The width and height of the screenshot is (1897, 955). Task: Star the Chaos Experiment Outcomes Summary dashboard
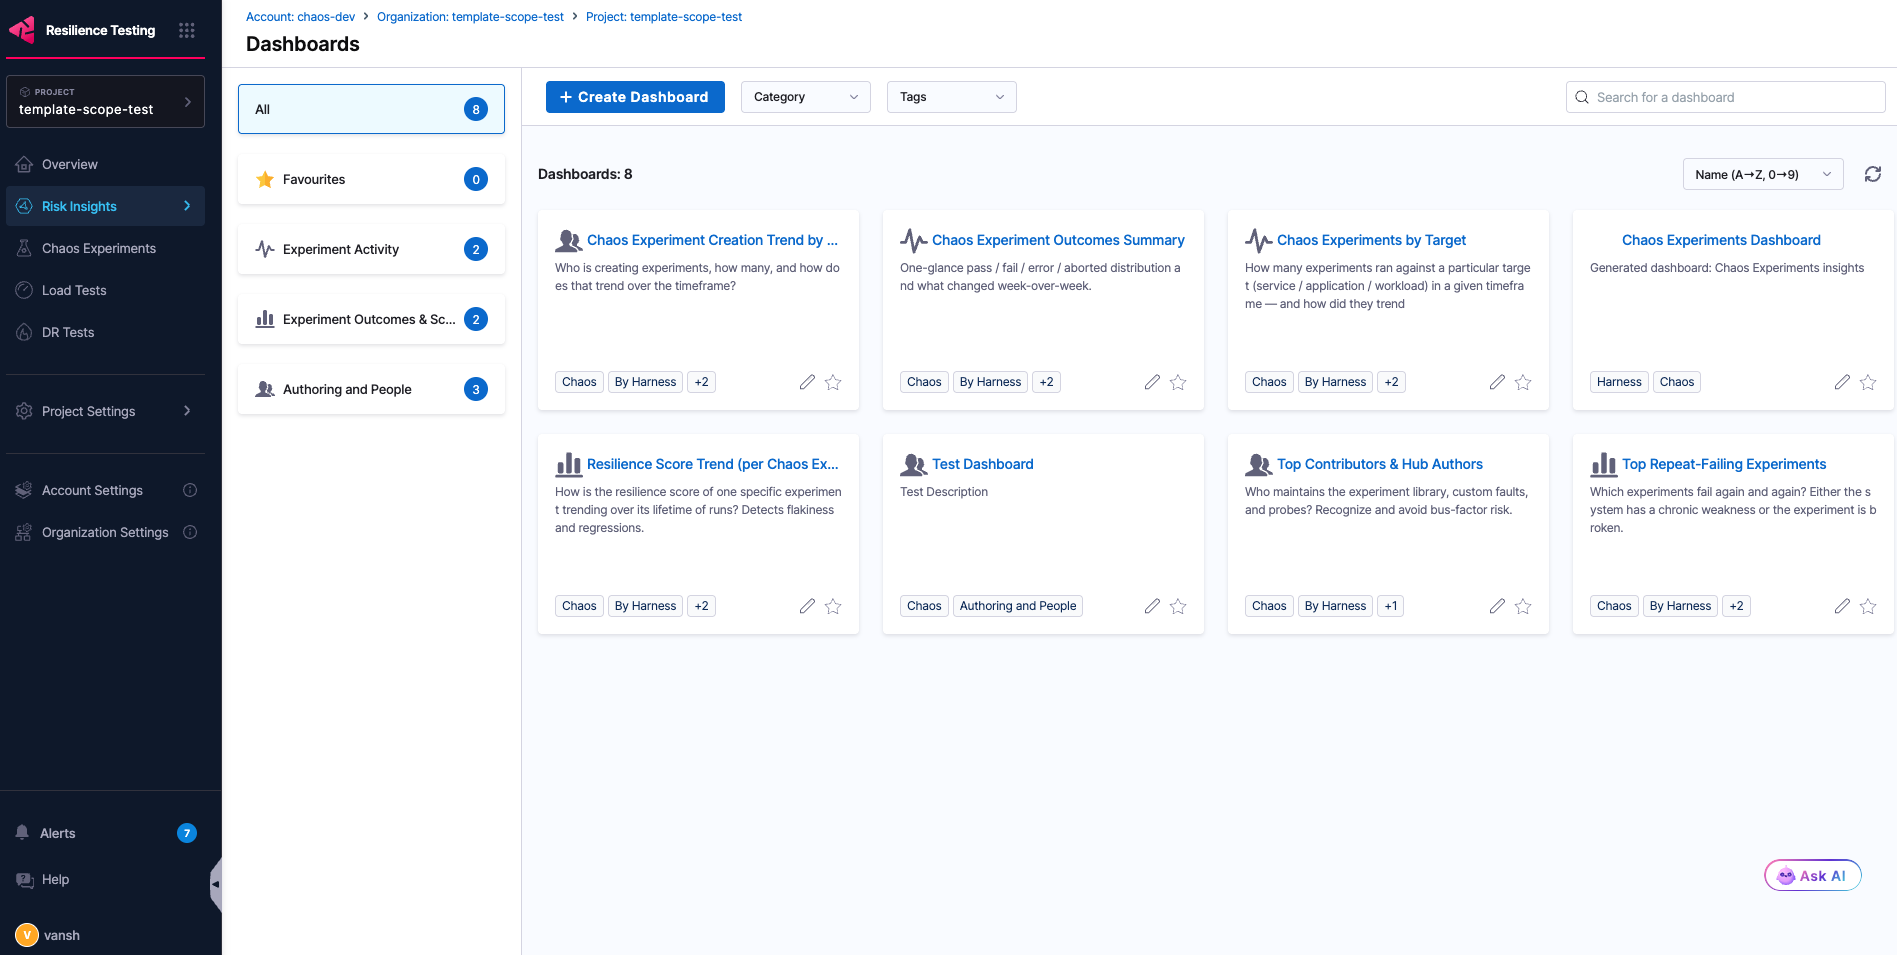tap(1178, 382)
